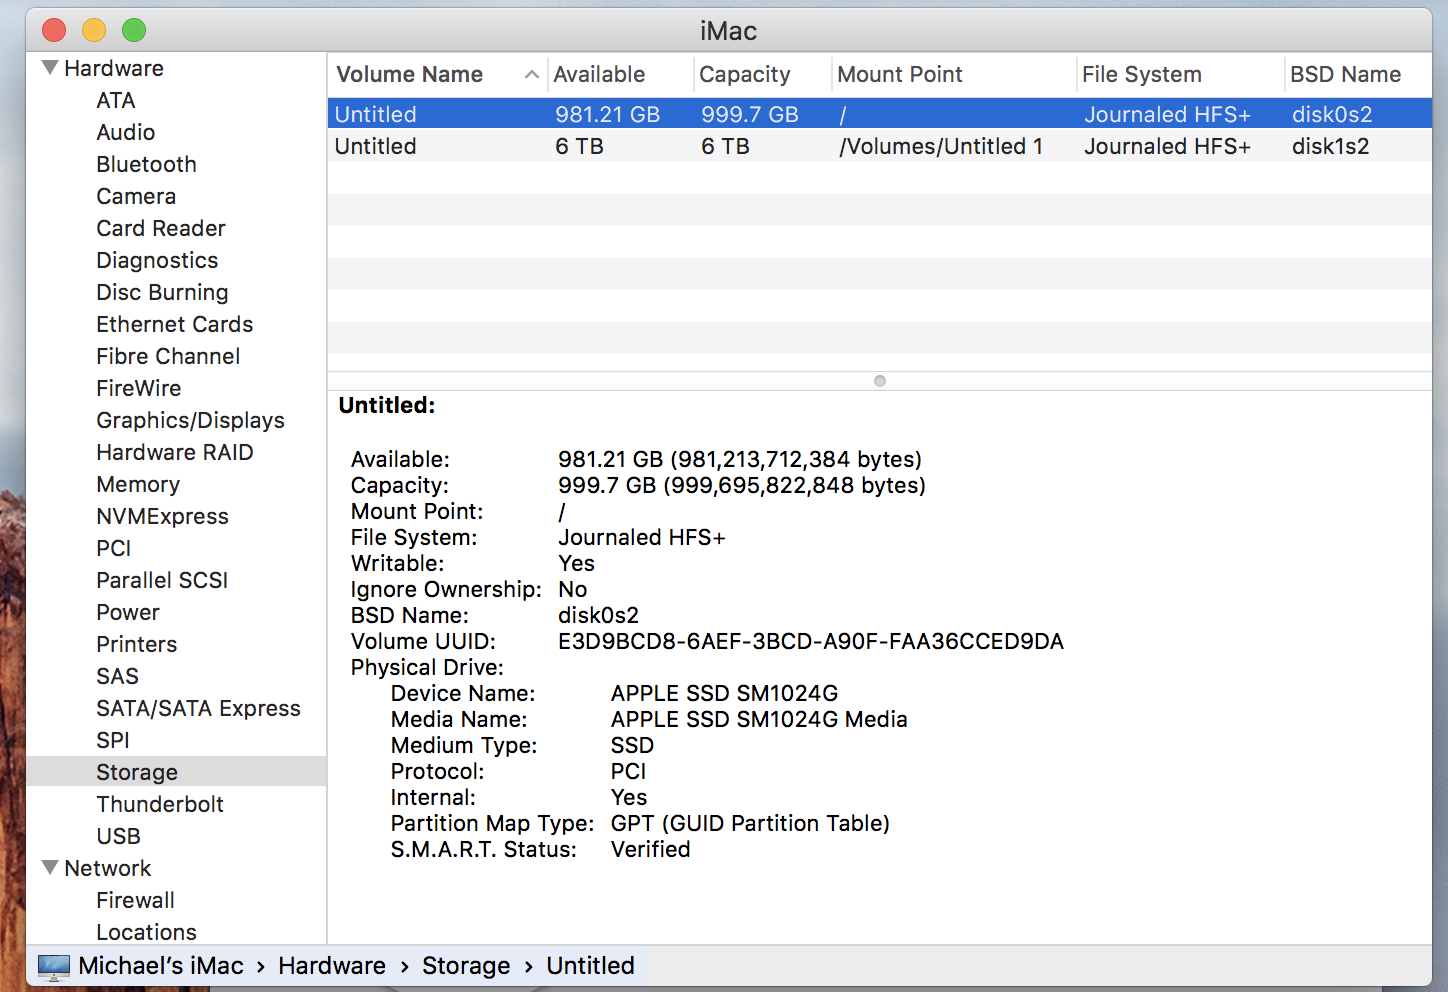Show Memory information
The width and height of the screenshot is (1448, 992).
pyautogui.click(x=138, y=484)
